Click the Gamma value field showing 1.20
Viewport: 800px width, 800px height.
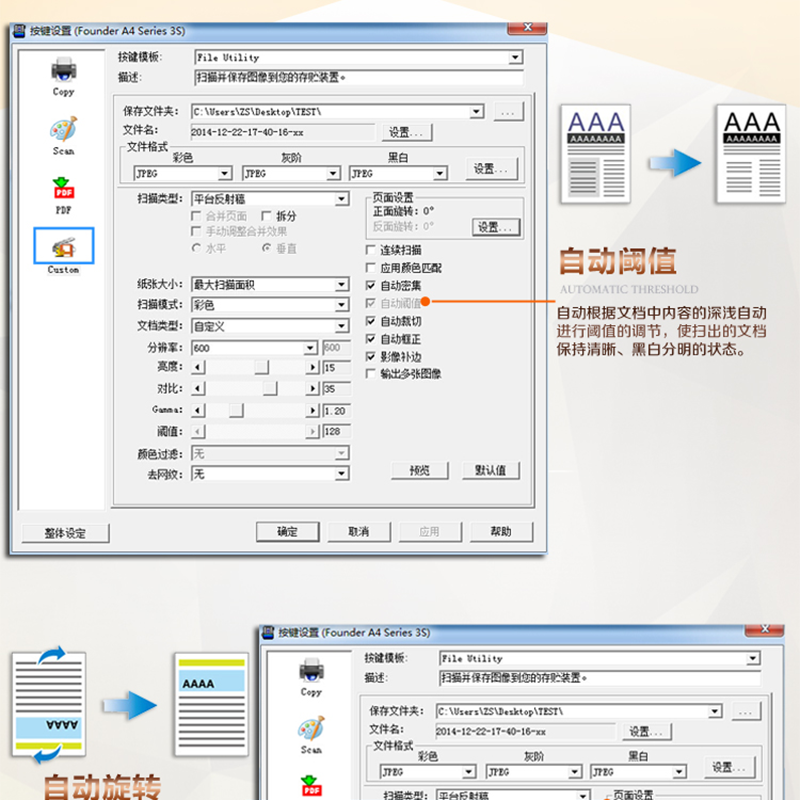[x=335, y=410]
